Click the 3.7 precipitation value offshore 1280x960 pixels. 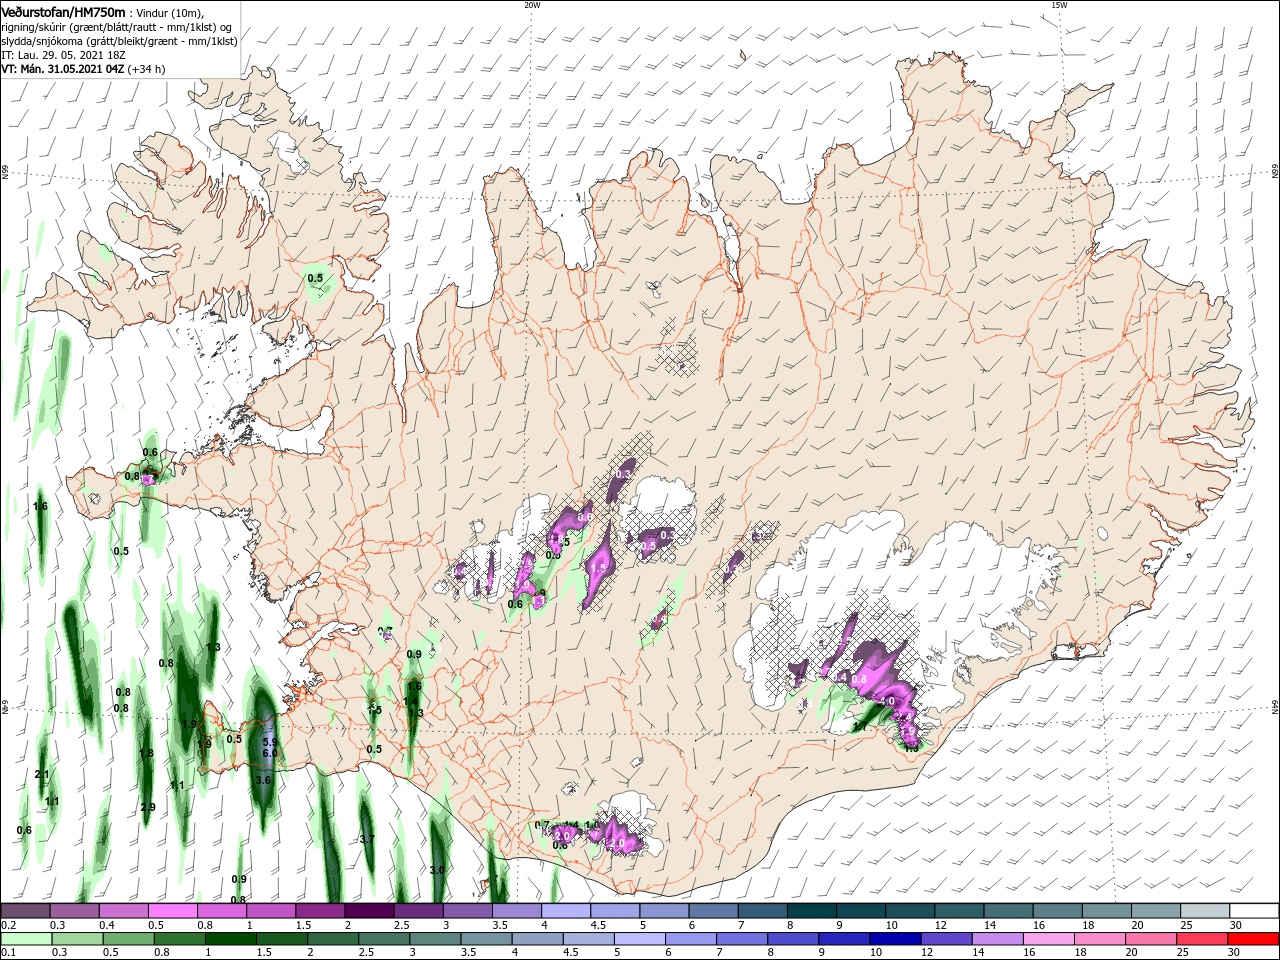click(x=366, y=839)
